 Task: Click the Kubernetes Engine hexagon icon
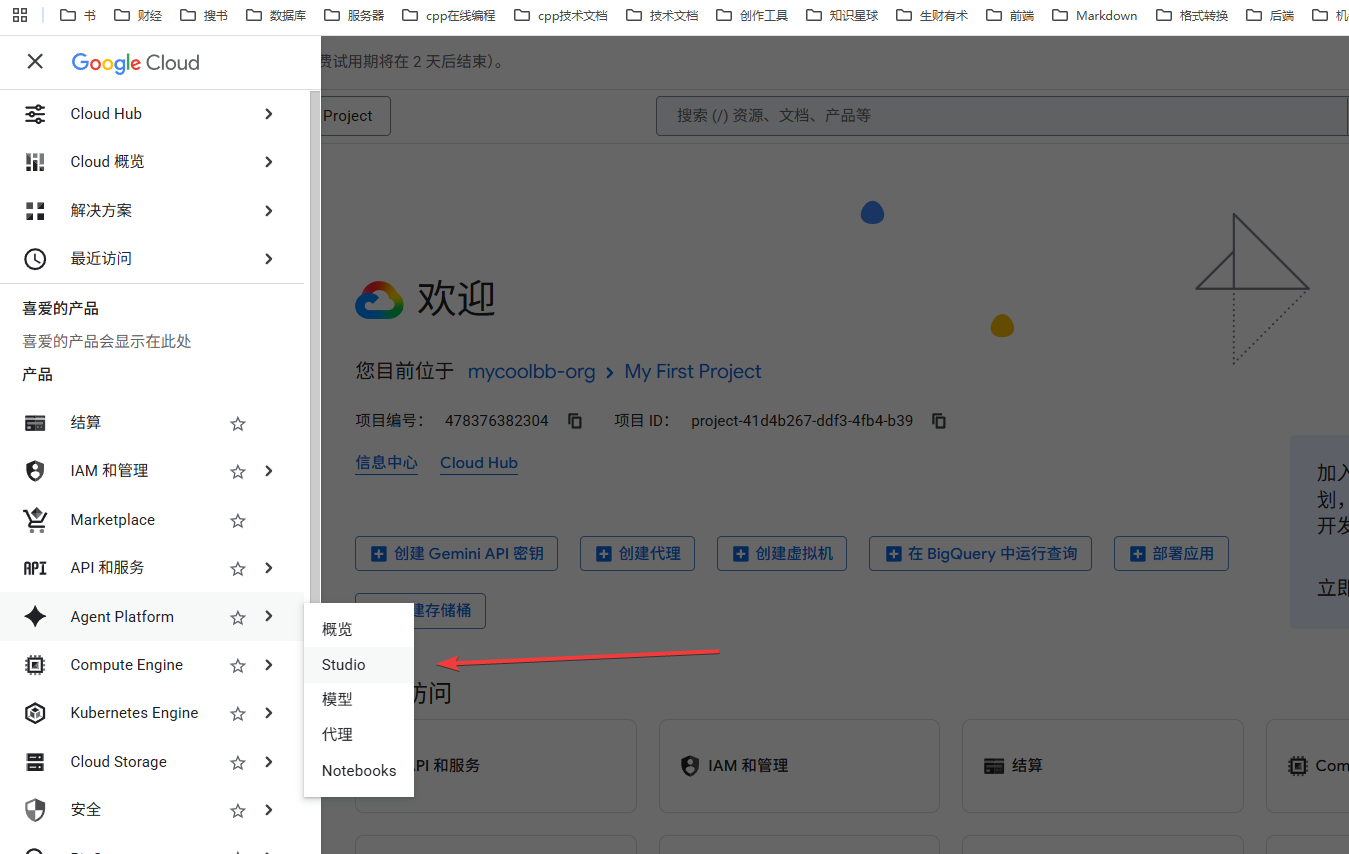click(35, 713)
